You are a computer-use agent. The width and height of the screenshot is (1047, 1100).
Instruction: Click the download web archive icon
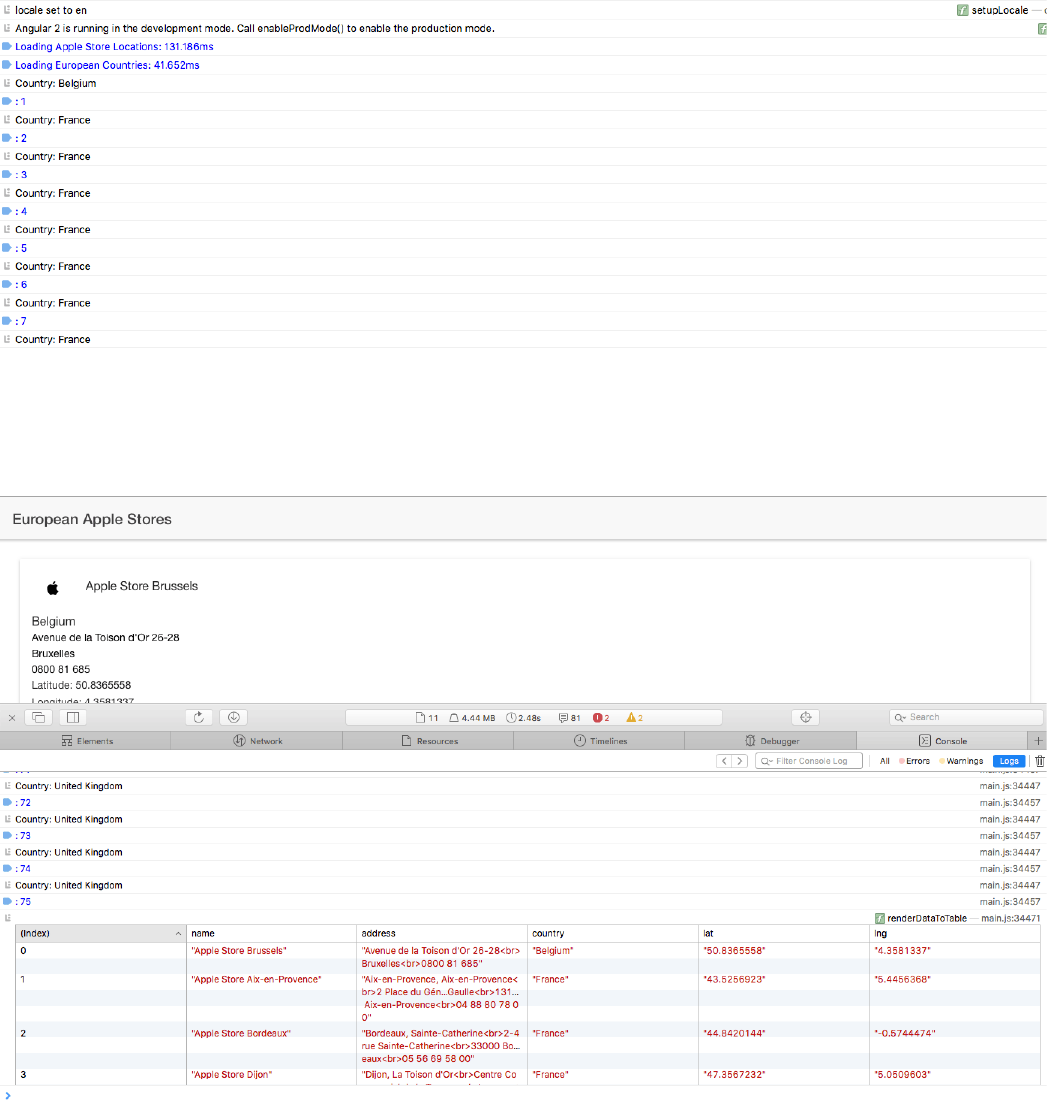click(x=234, y=717)
